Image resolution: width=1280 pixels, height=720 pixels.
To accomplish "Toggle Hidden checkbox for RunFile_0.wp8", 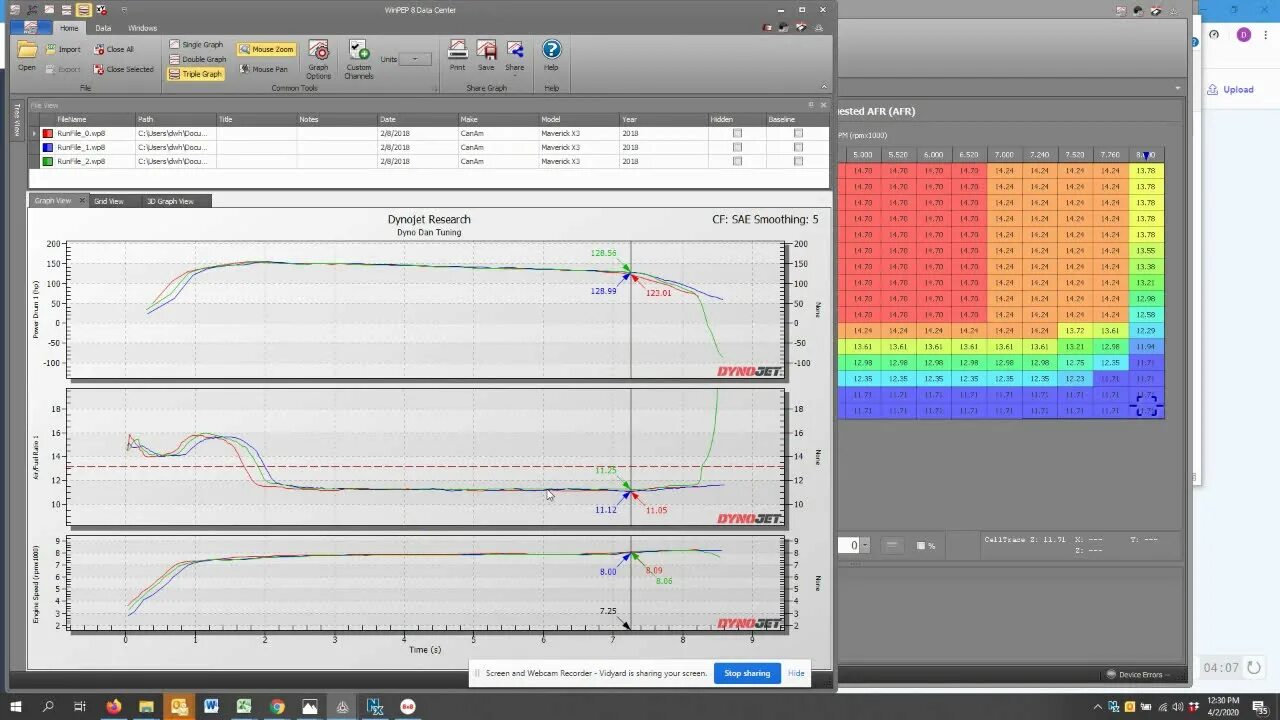I will (x=737, y=133).
